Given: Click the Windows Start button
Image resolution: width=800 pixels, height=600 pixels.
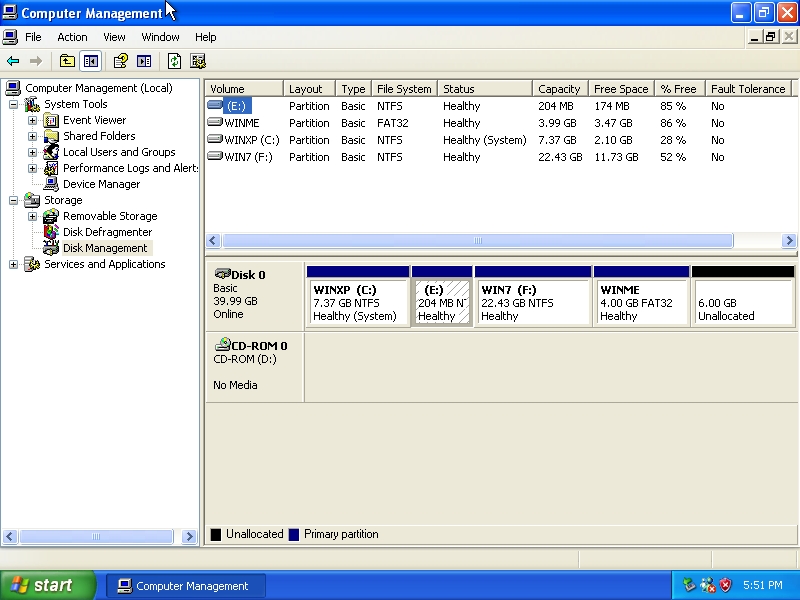Looking at the screenshot, I should point(47,586).
